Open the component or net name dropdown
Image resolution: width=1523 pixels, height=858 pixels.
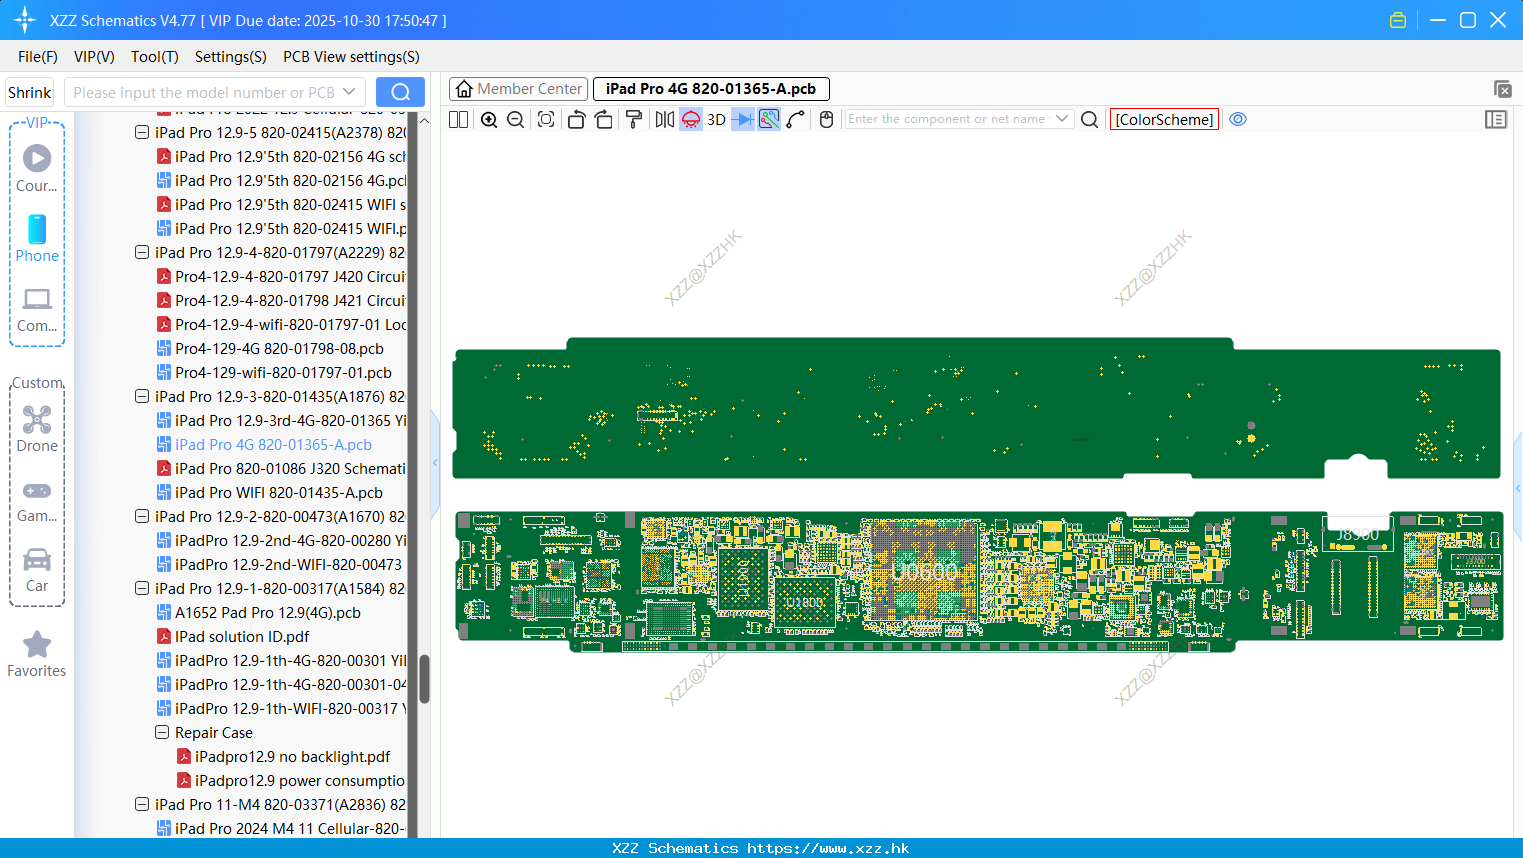[1062, 119]
